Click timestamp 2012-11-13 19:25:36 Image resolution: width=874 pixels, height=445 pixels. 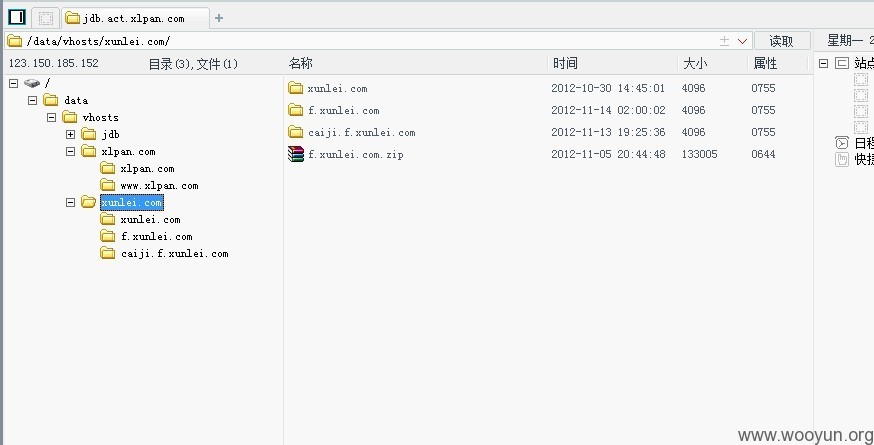click(x=608, y=132)
